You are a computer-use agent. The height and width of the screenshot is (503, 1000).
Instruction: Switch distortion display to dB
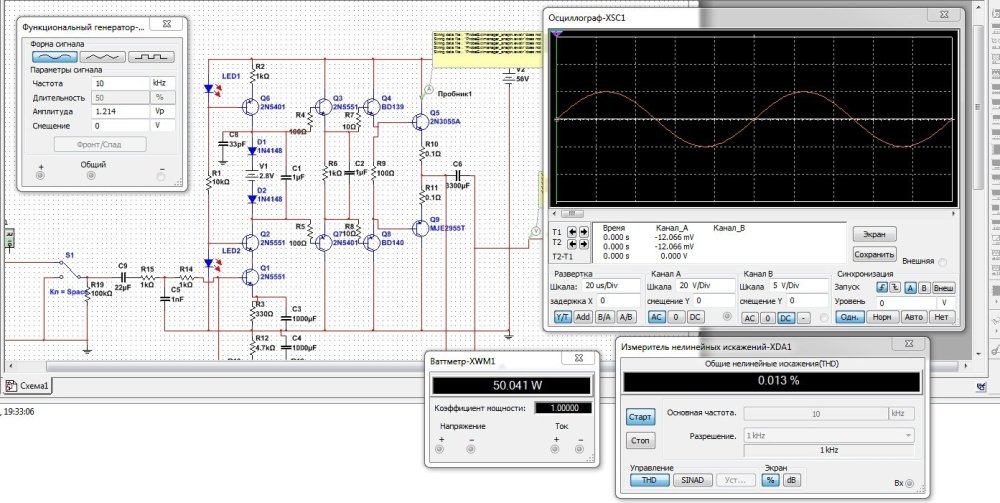tap(790, 480)
